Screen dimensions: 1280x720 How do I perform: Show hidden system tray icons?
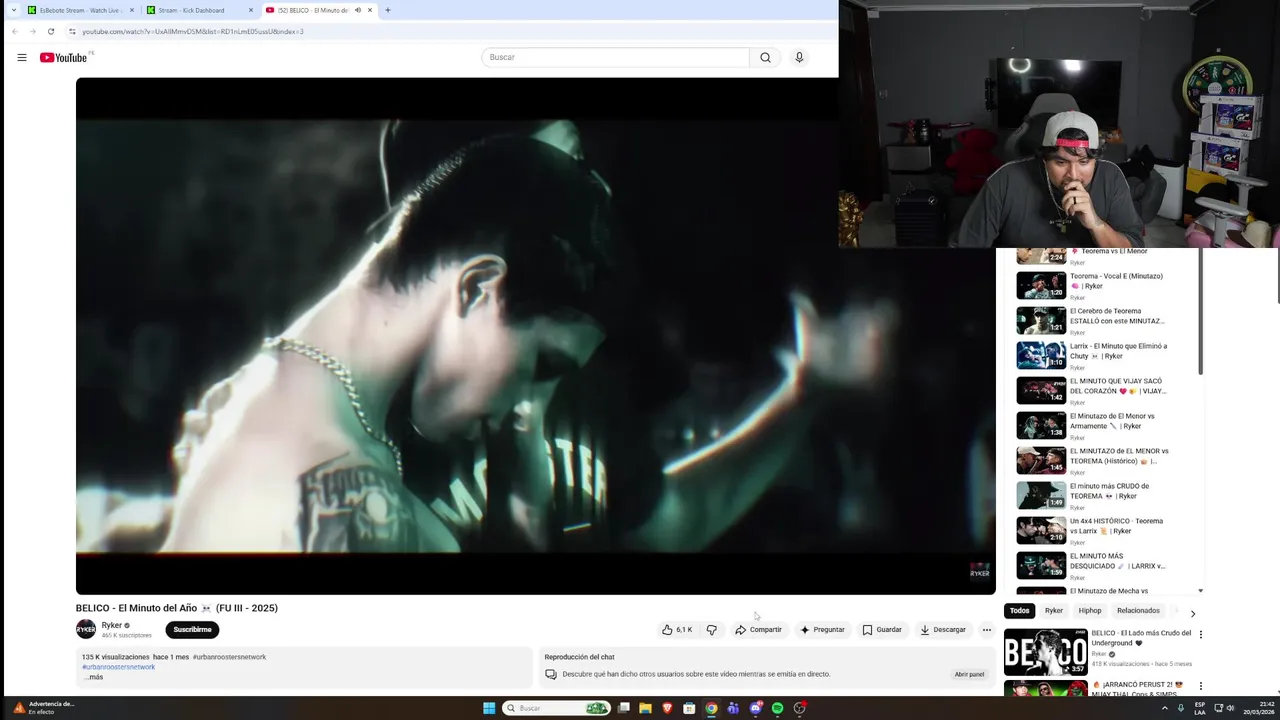point(1165,708)
